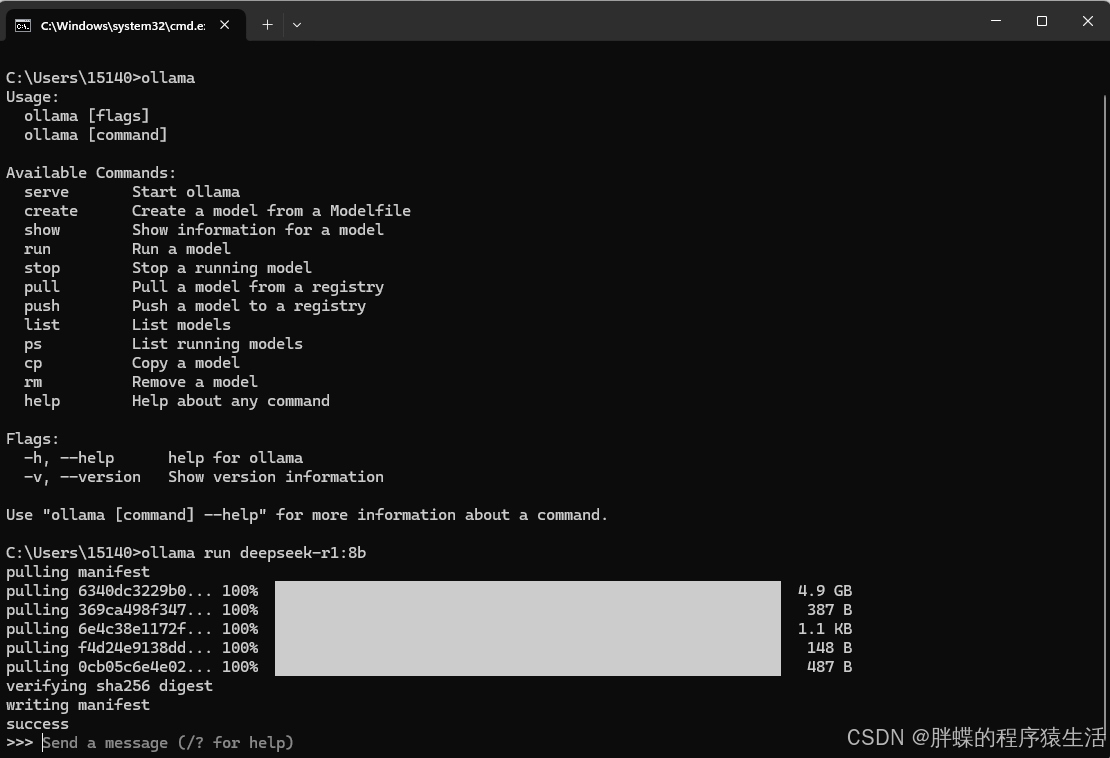Click the '-v, --version' flag text
The image size is (1110, 758).
[83, 477]
